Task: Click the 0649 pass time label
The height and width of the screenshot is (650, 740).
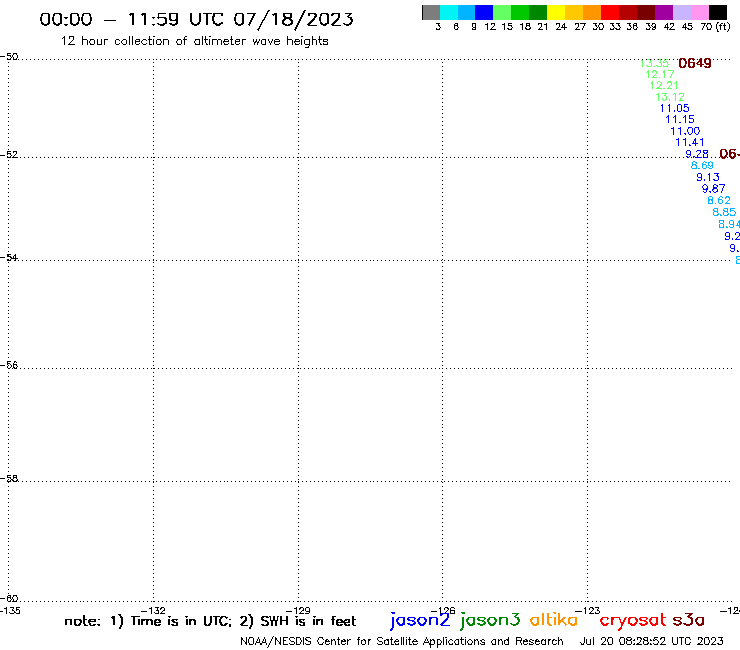Action: (695, 63)
